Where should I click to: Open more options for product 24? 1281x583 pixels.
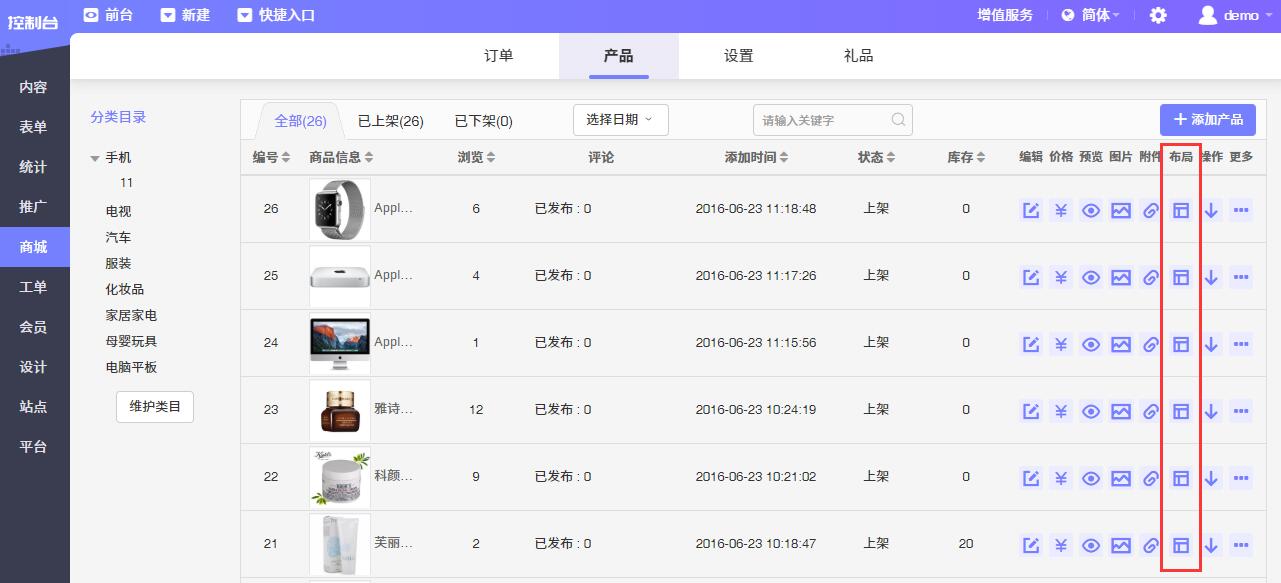(x=1241, y=344)
